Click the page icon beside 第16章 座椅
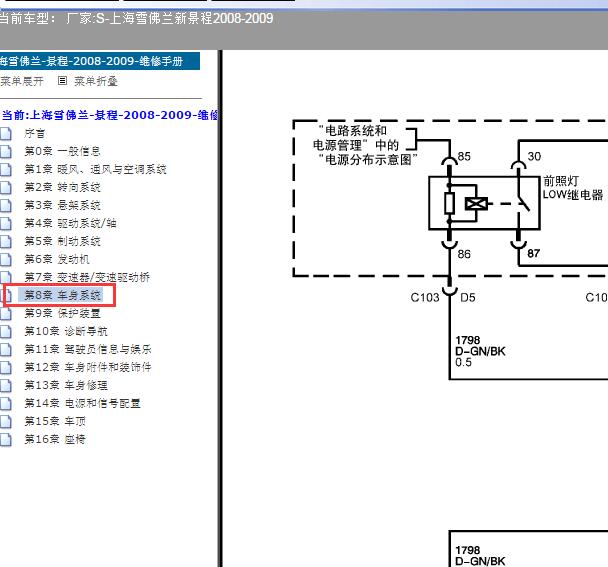 click(x=5, y=439)
